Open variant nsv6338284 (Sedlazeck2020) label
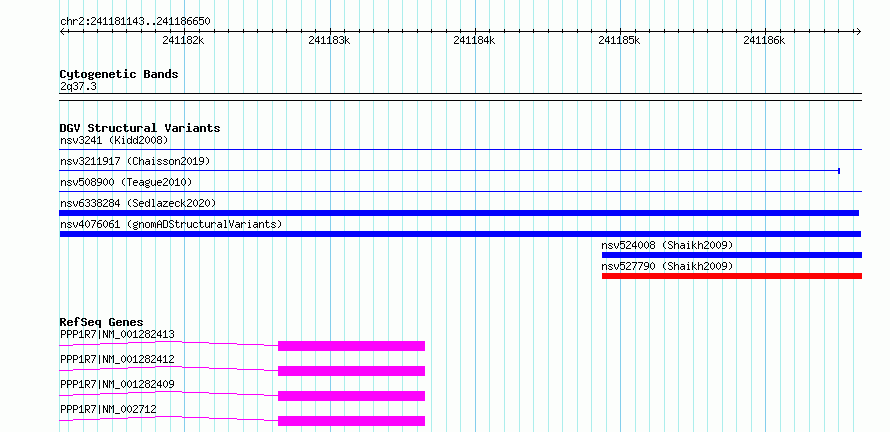The height and width of the screenshot is (432, 890). [x=138, y=203]
